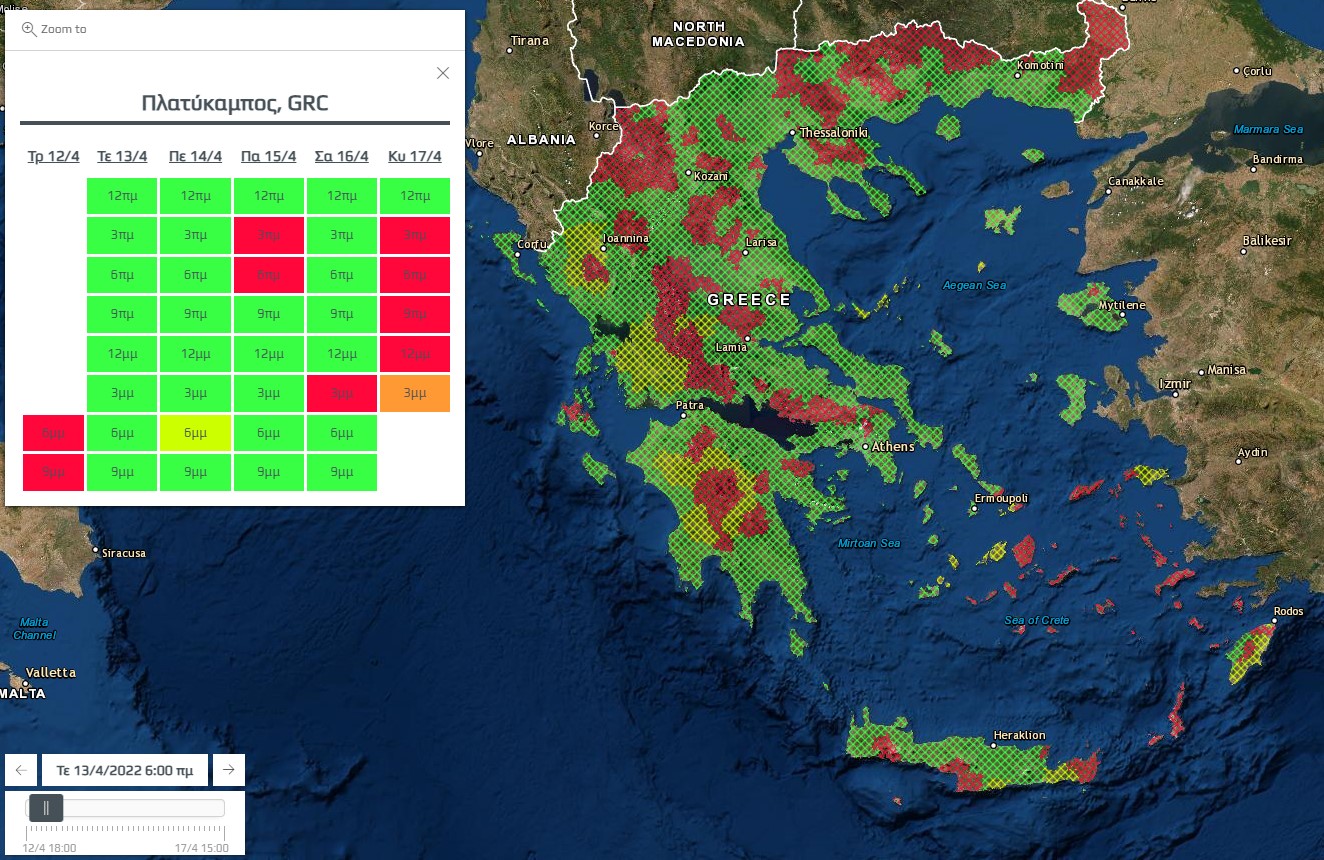Open the Πε 14/4 day column header
This screenshot has width=1324, height=860.
click(195, 156)
